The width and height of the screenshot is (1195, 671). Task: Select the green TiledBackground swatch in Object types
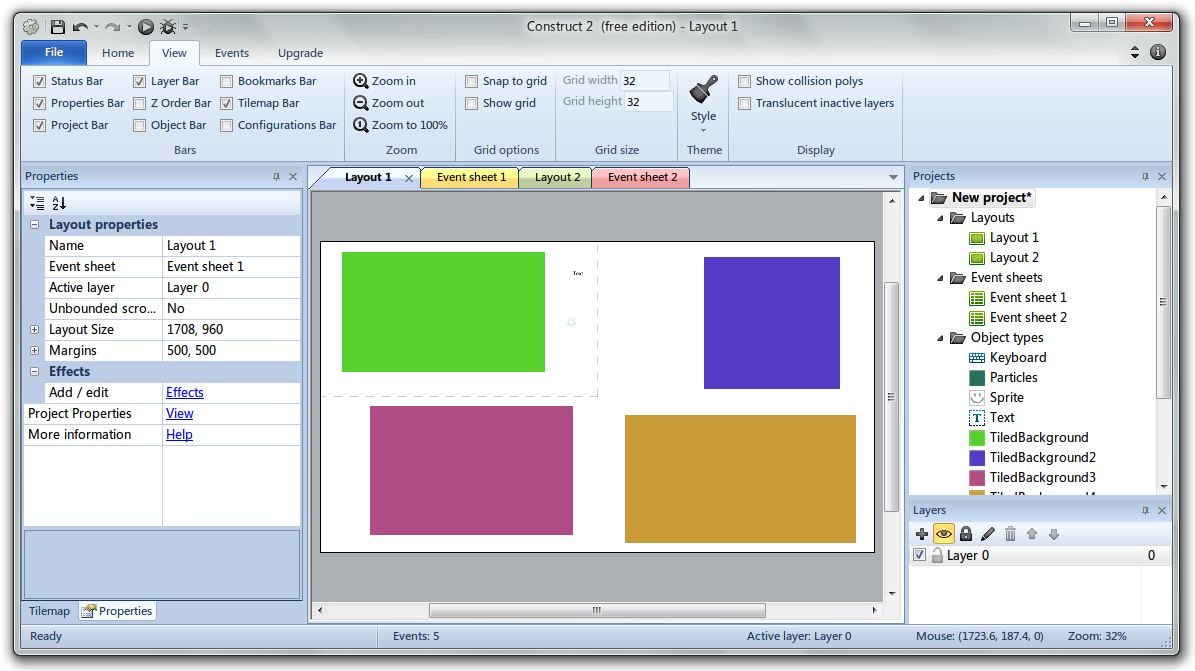point(975,437)
